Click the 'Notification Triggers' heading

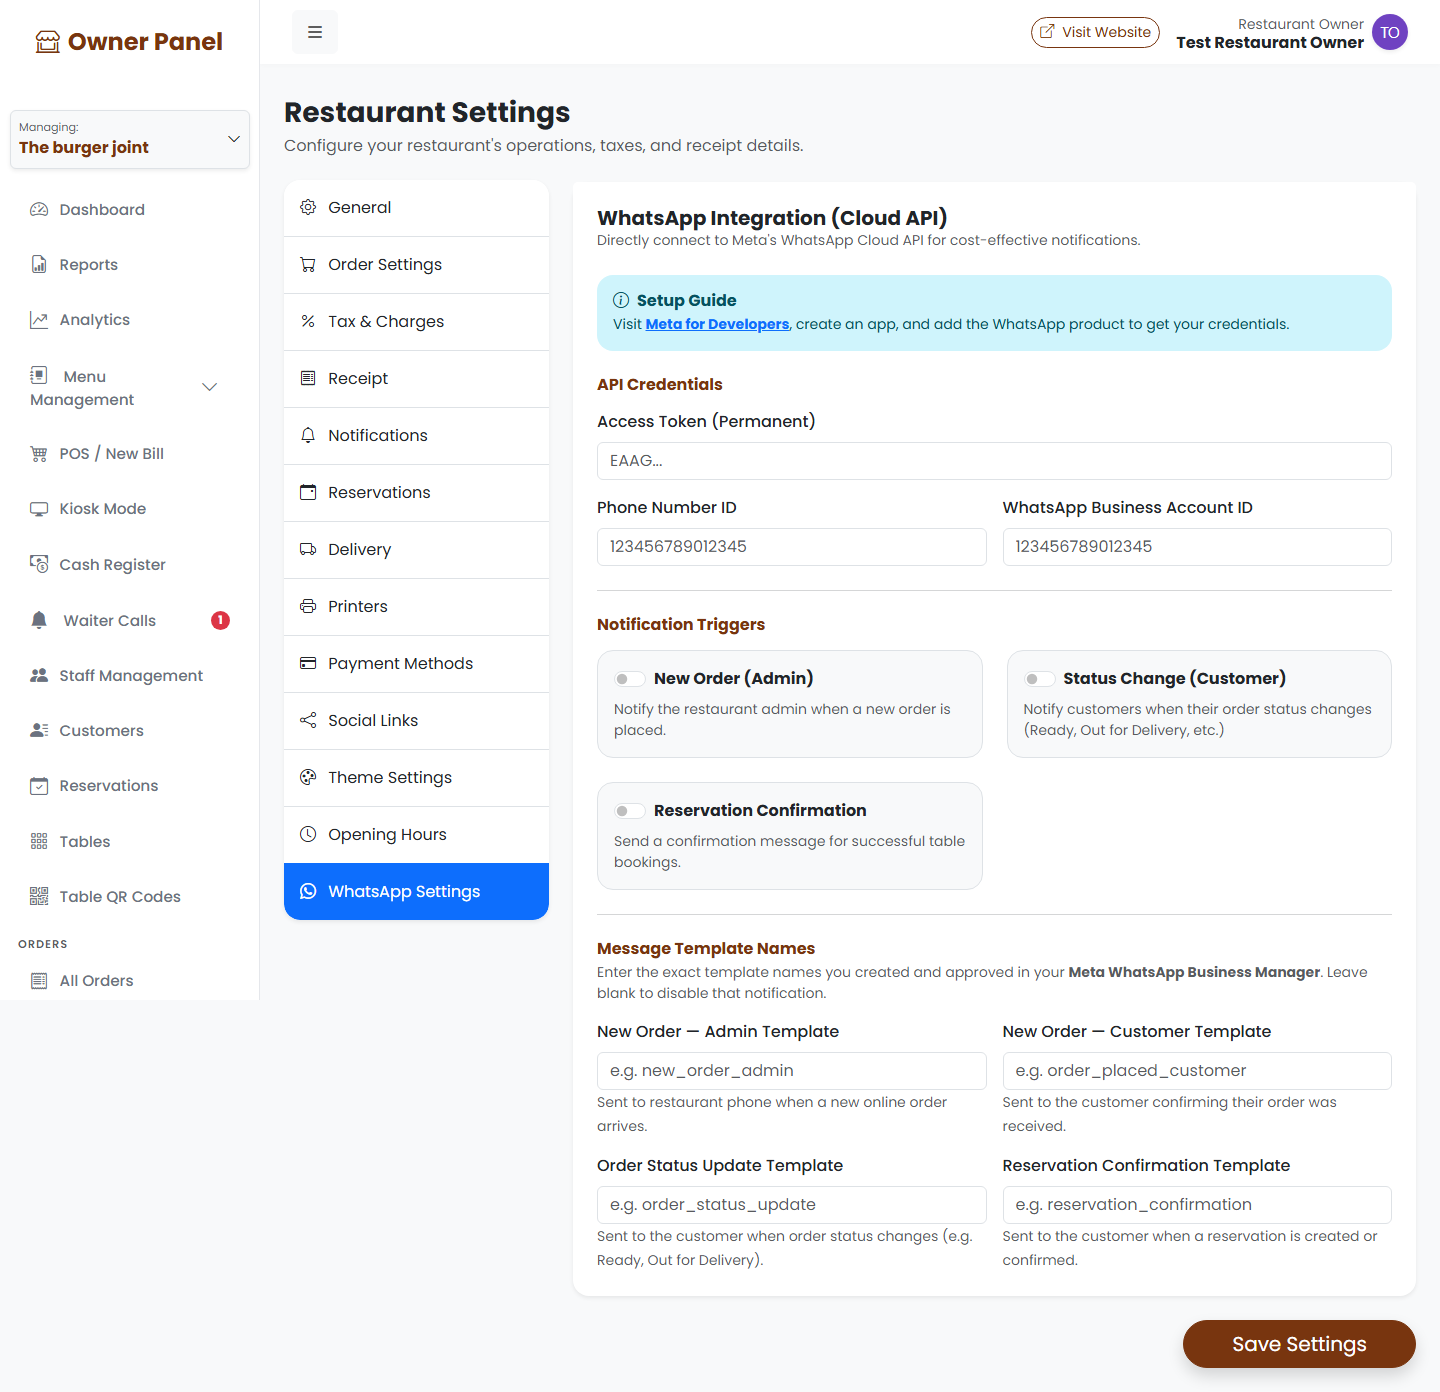[x=681, y=624]
